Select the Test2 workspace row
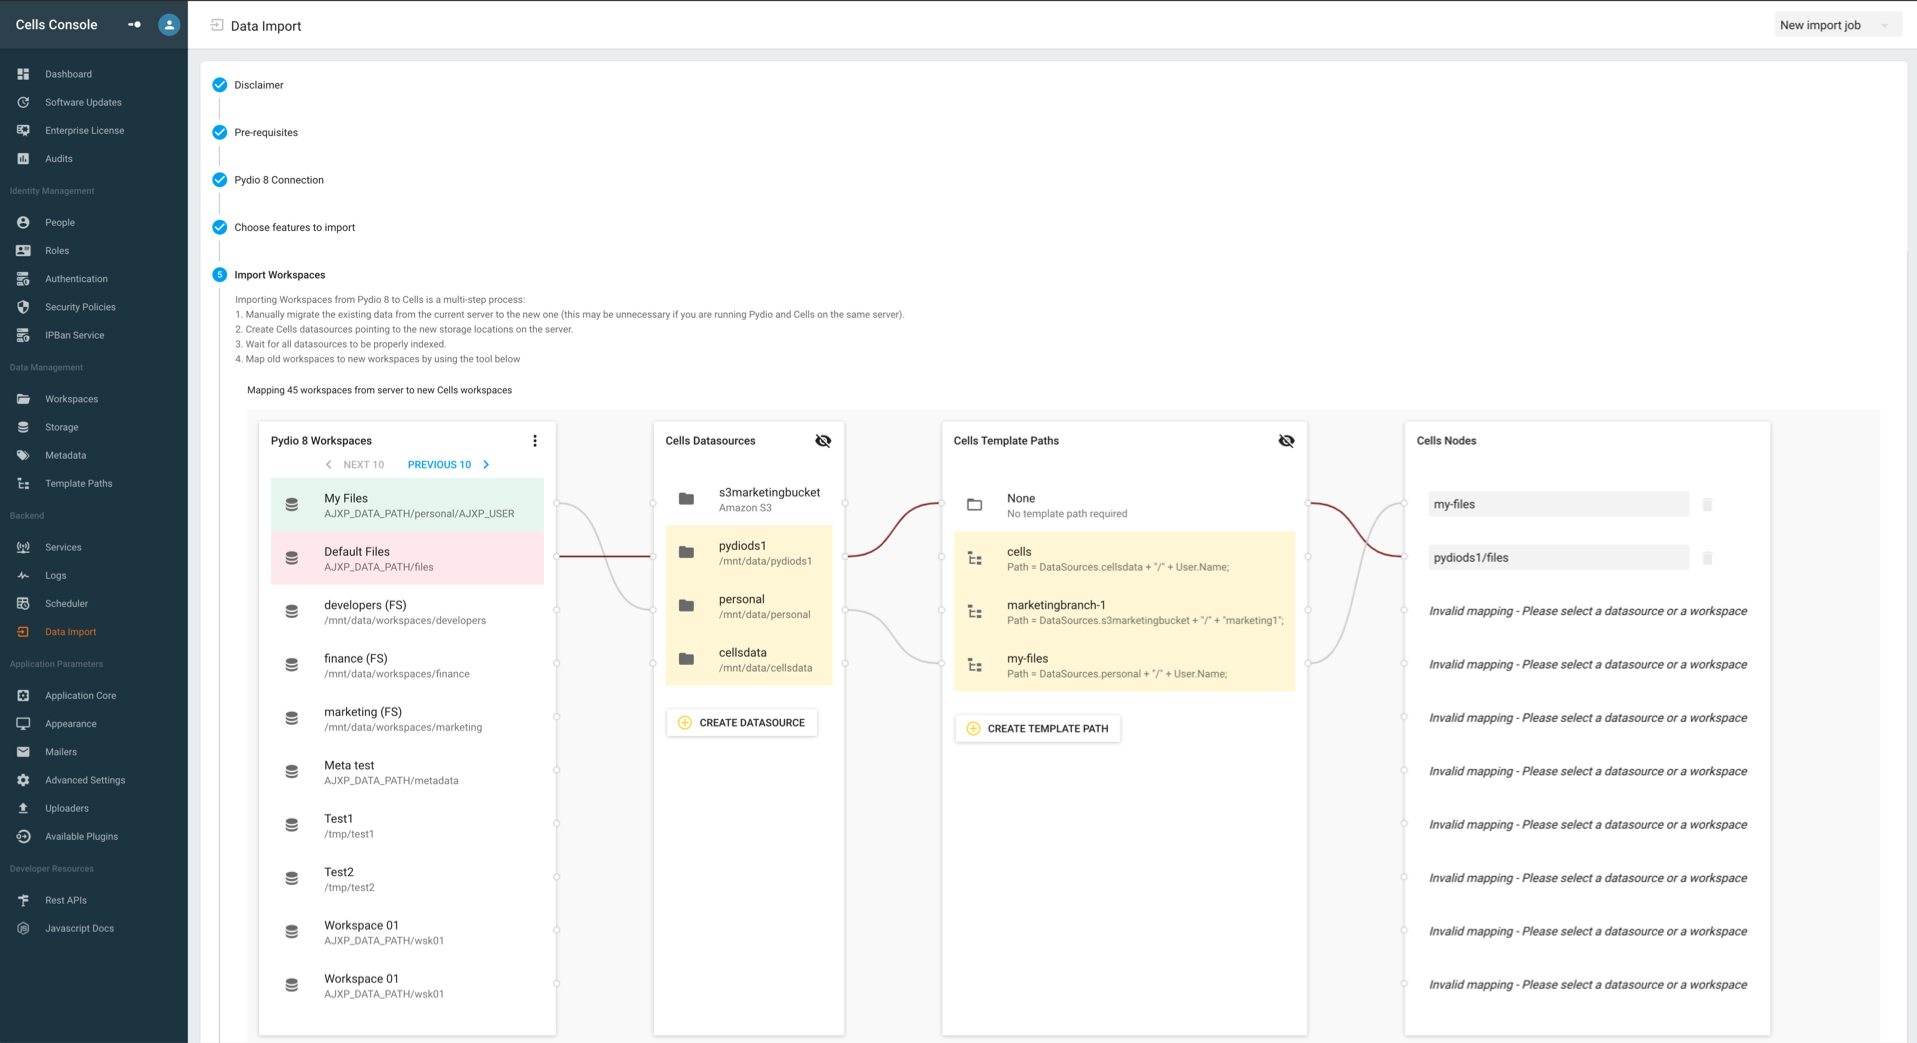 pos(407,879)
